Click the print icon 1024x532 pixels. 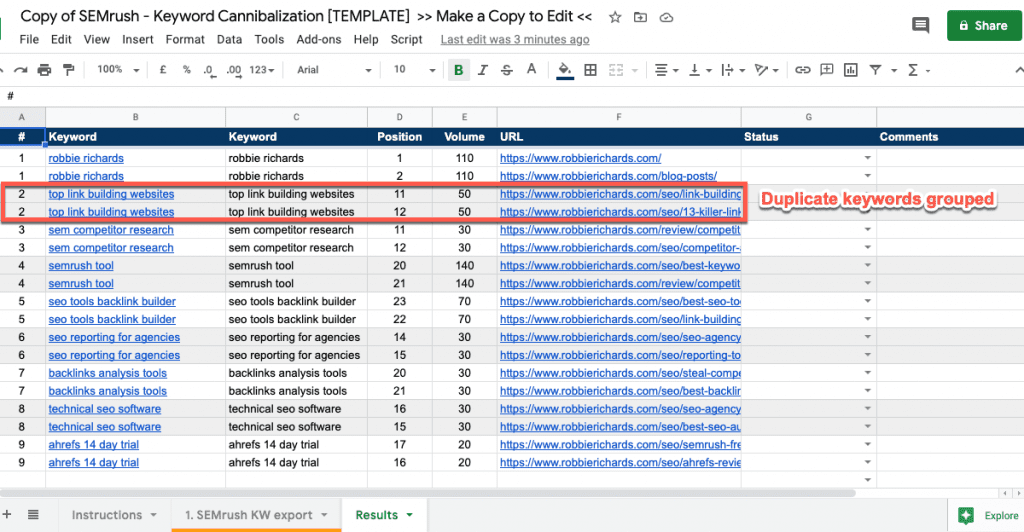[44, 70]
